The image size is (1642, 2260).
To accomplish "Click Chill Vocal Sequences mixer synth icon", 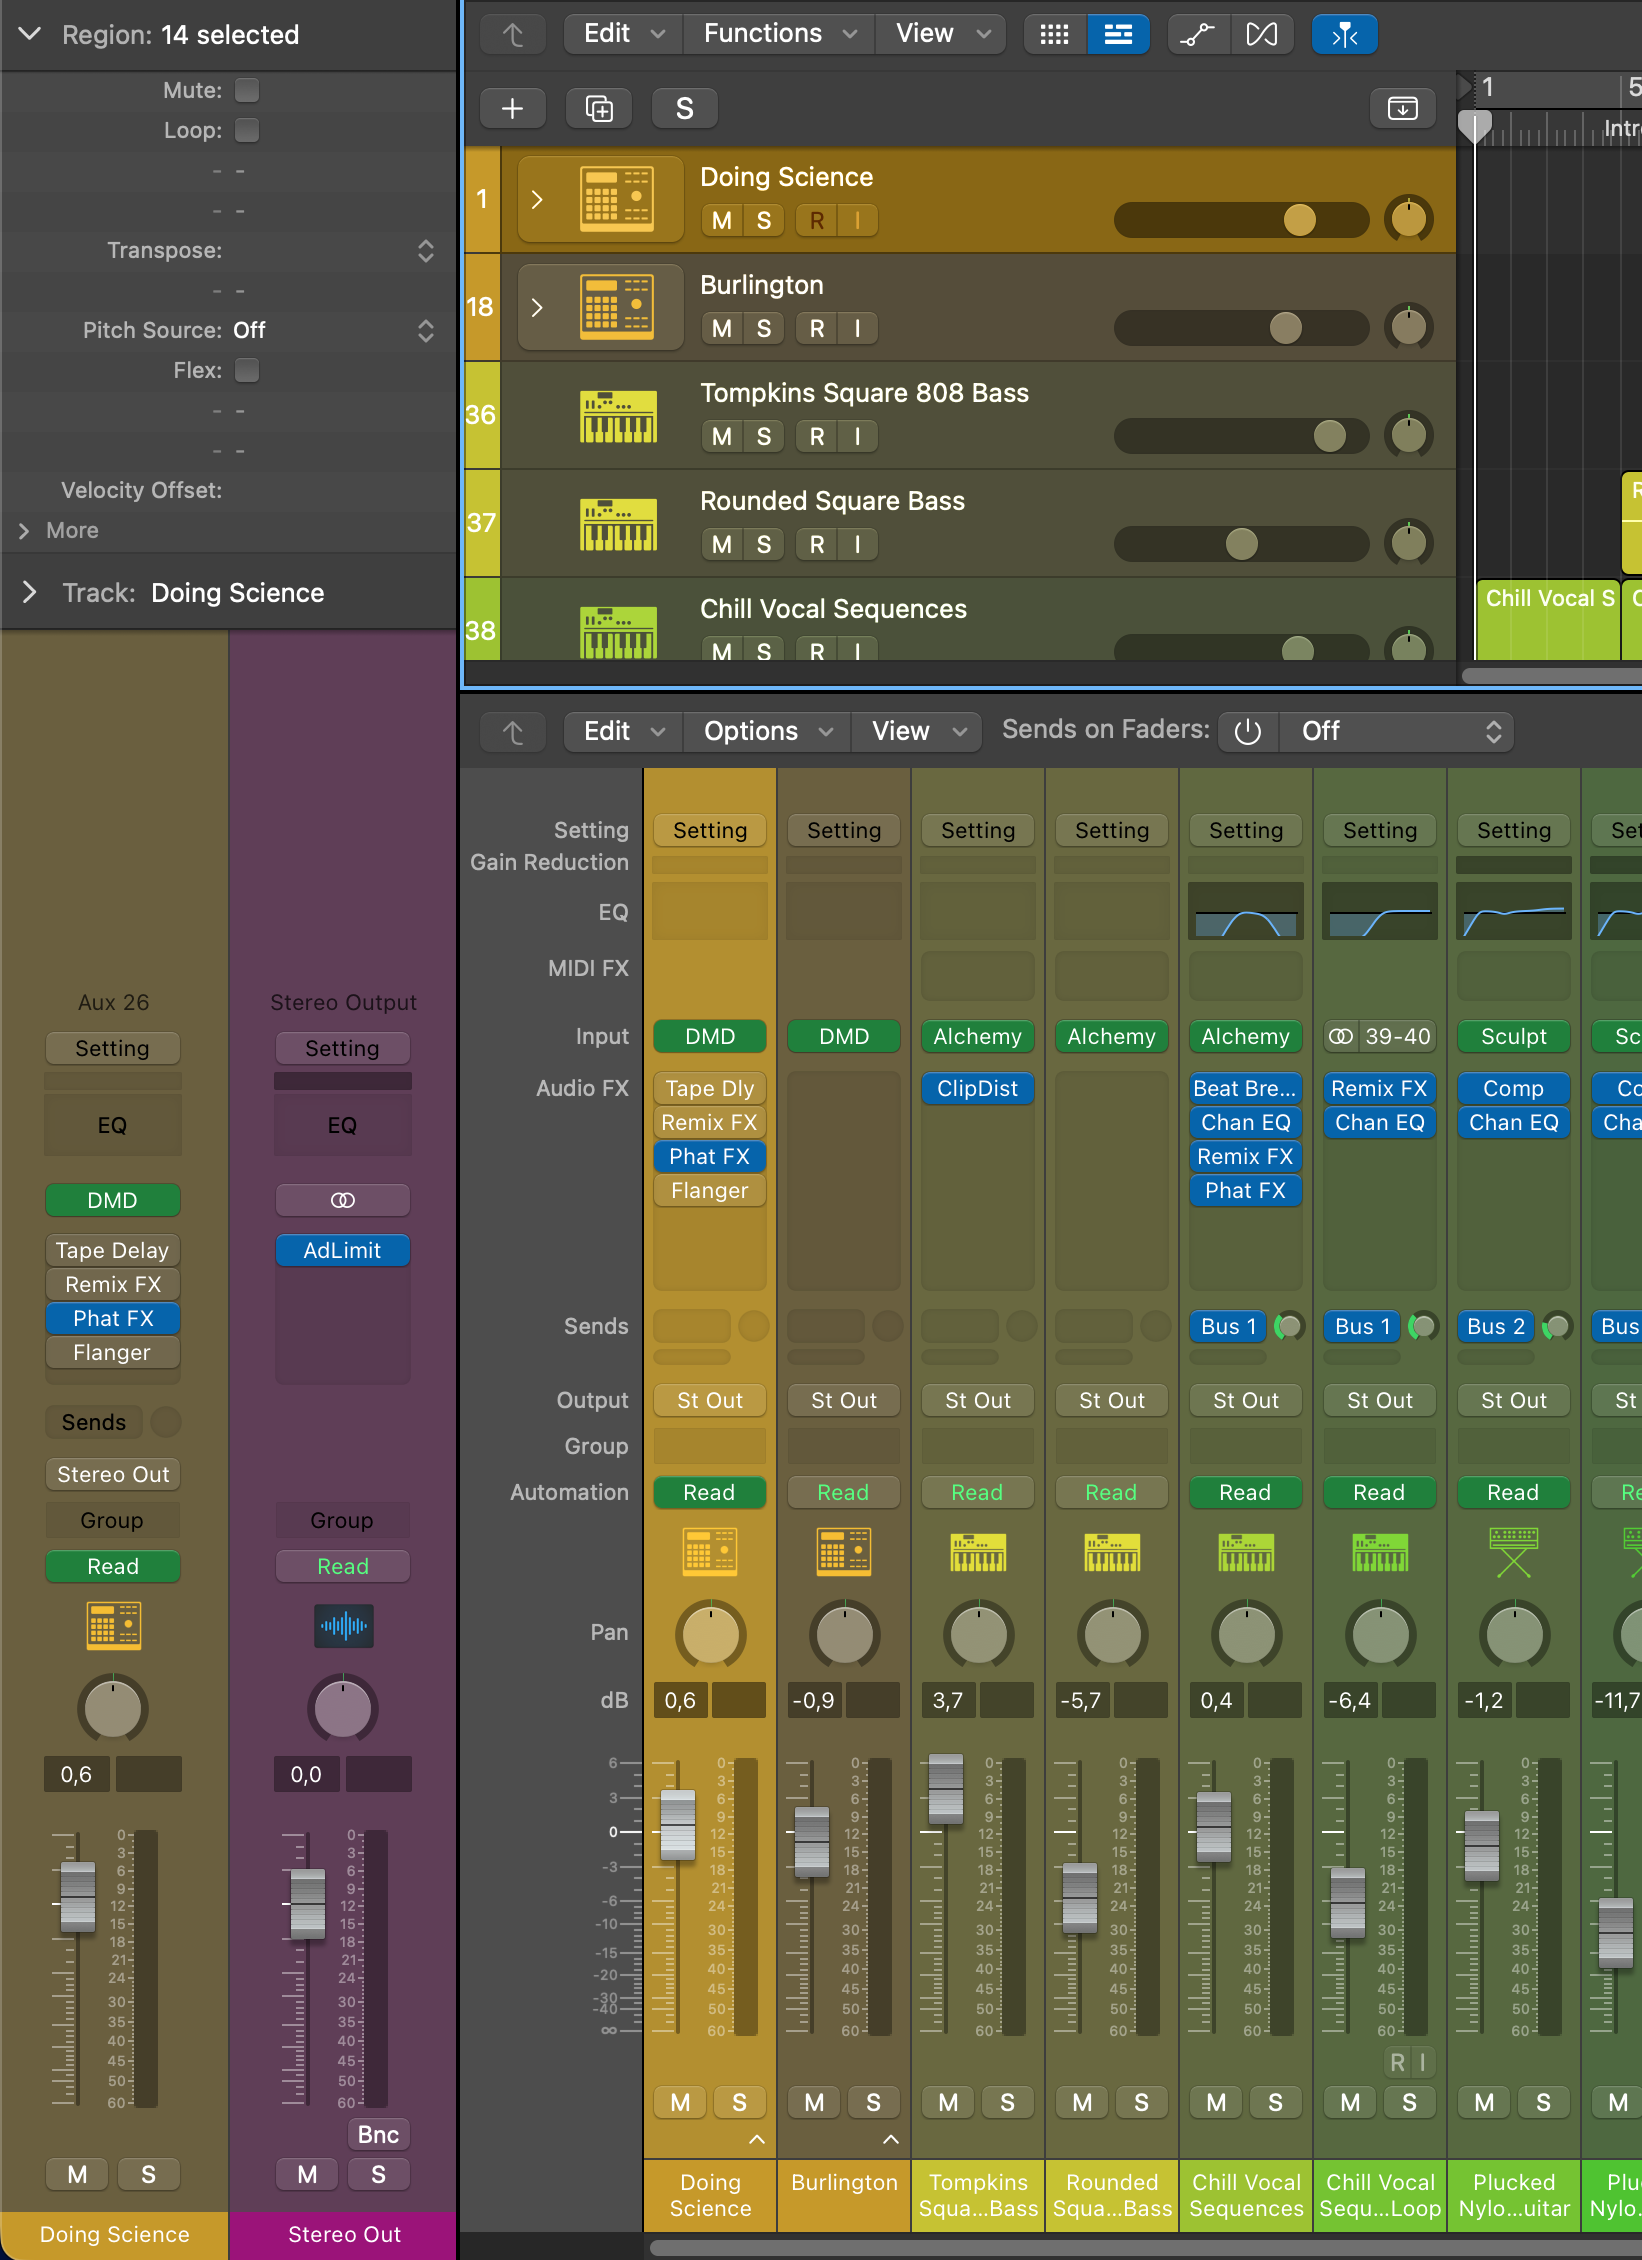I will click(1246, 1552).
